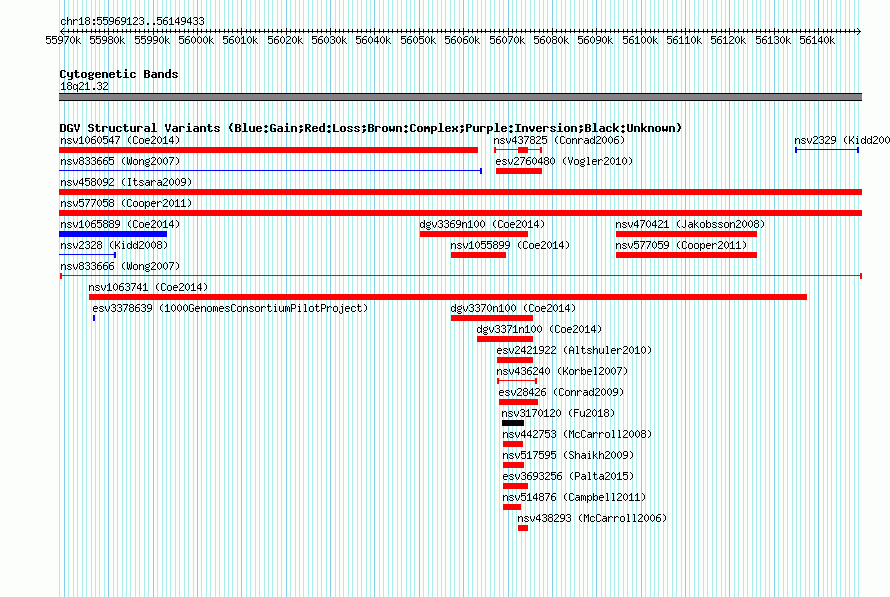
Task: Click the 56000k ruler tick label
Action: coord(196,40)
